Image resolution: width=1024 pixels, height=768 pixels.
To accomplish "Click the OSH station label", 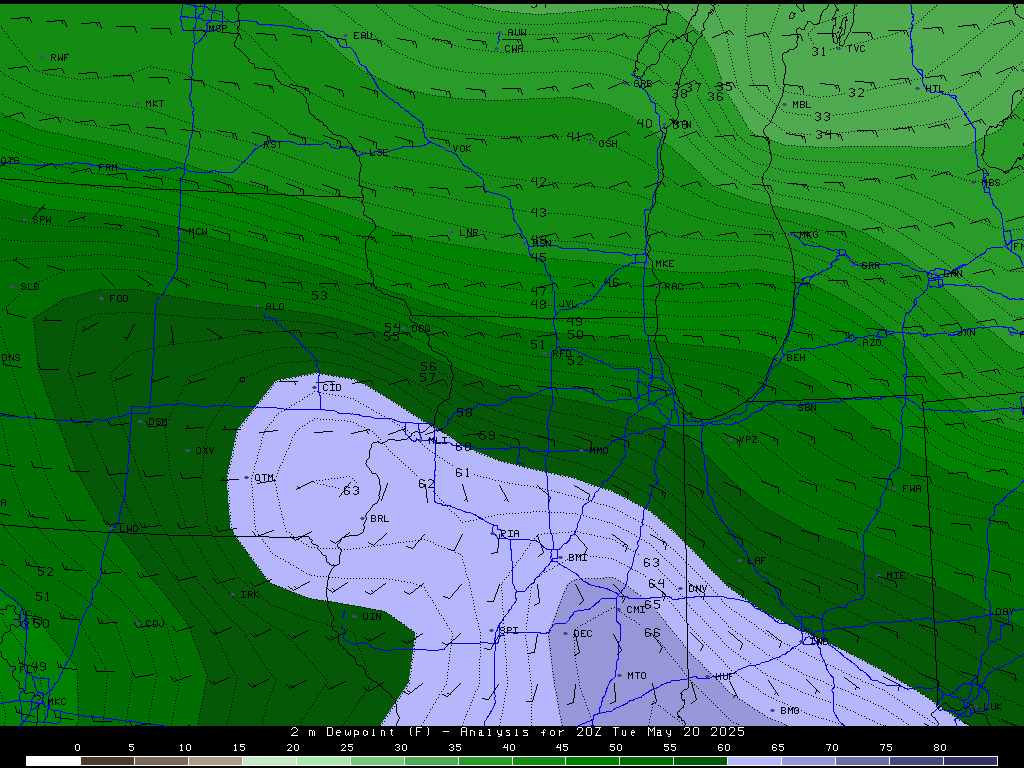I will pos(607,144).
